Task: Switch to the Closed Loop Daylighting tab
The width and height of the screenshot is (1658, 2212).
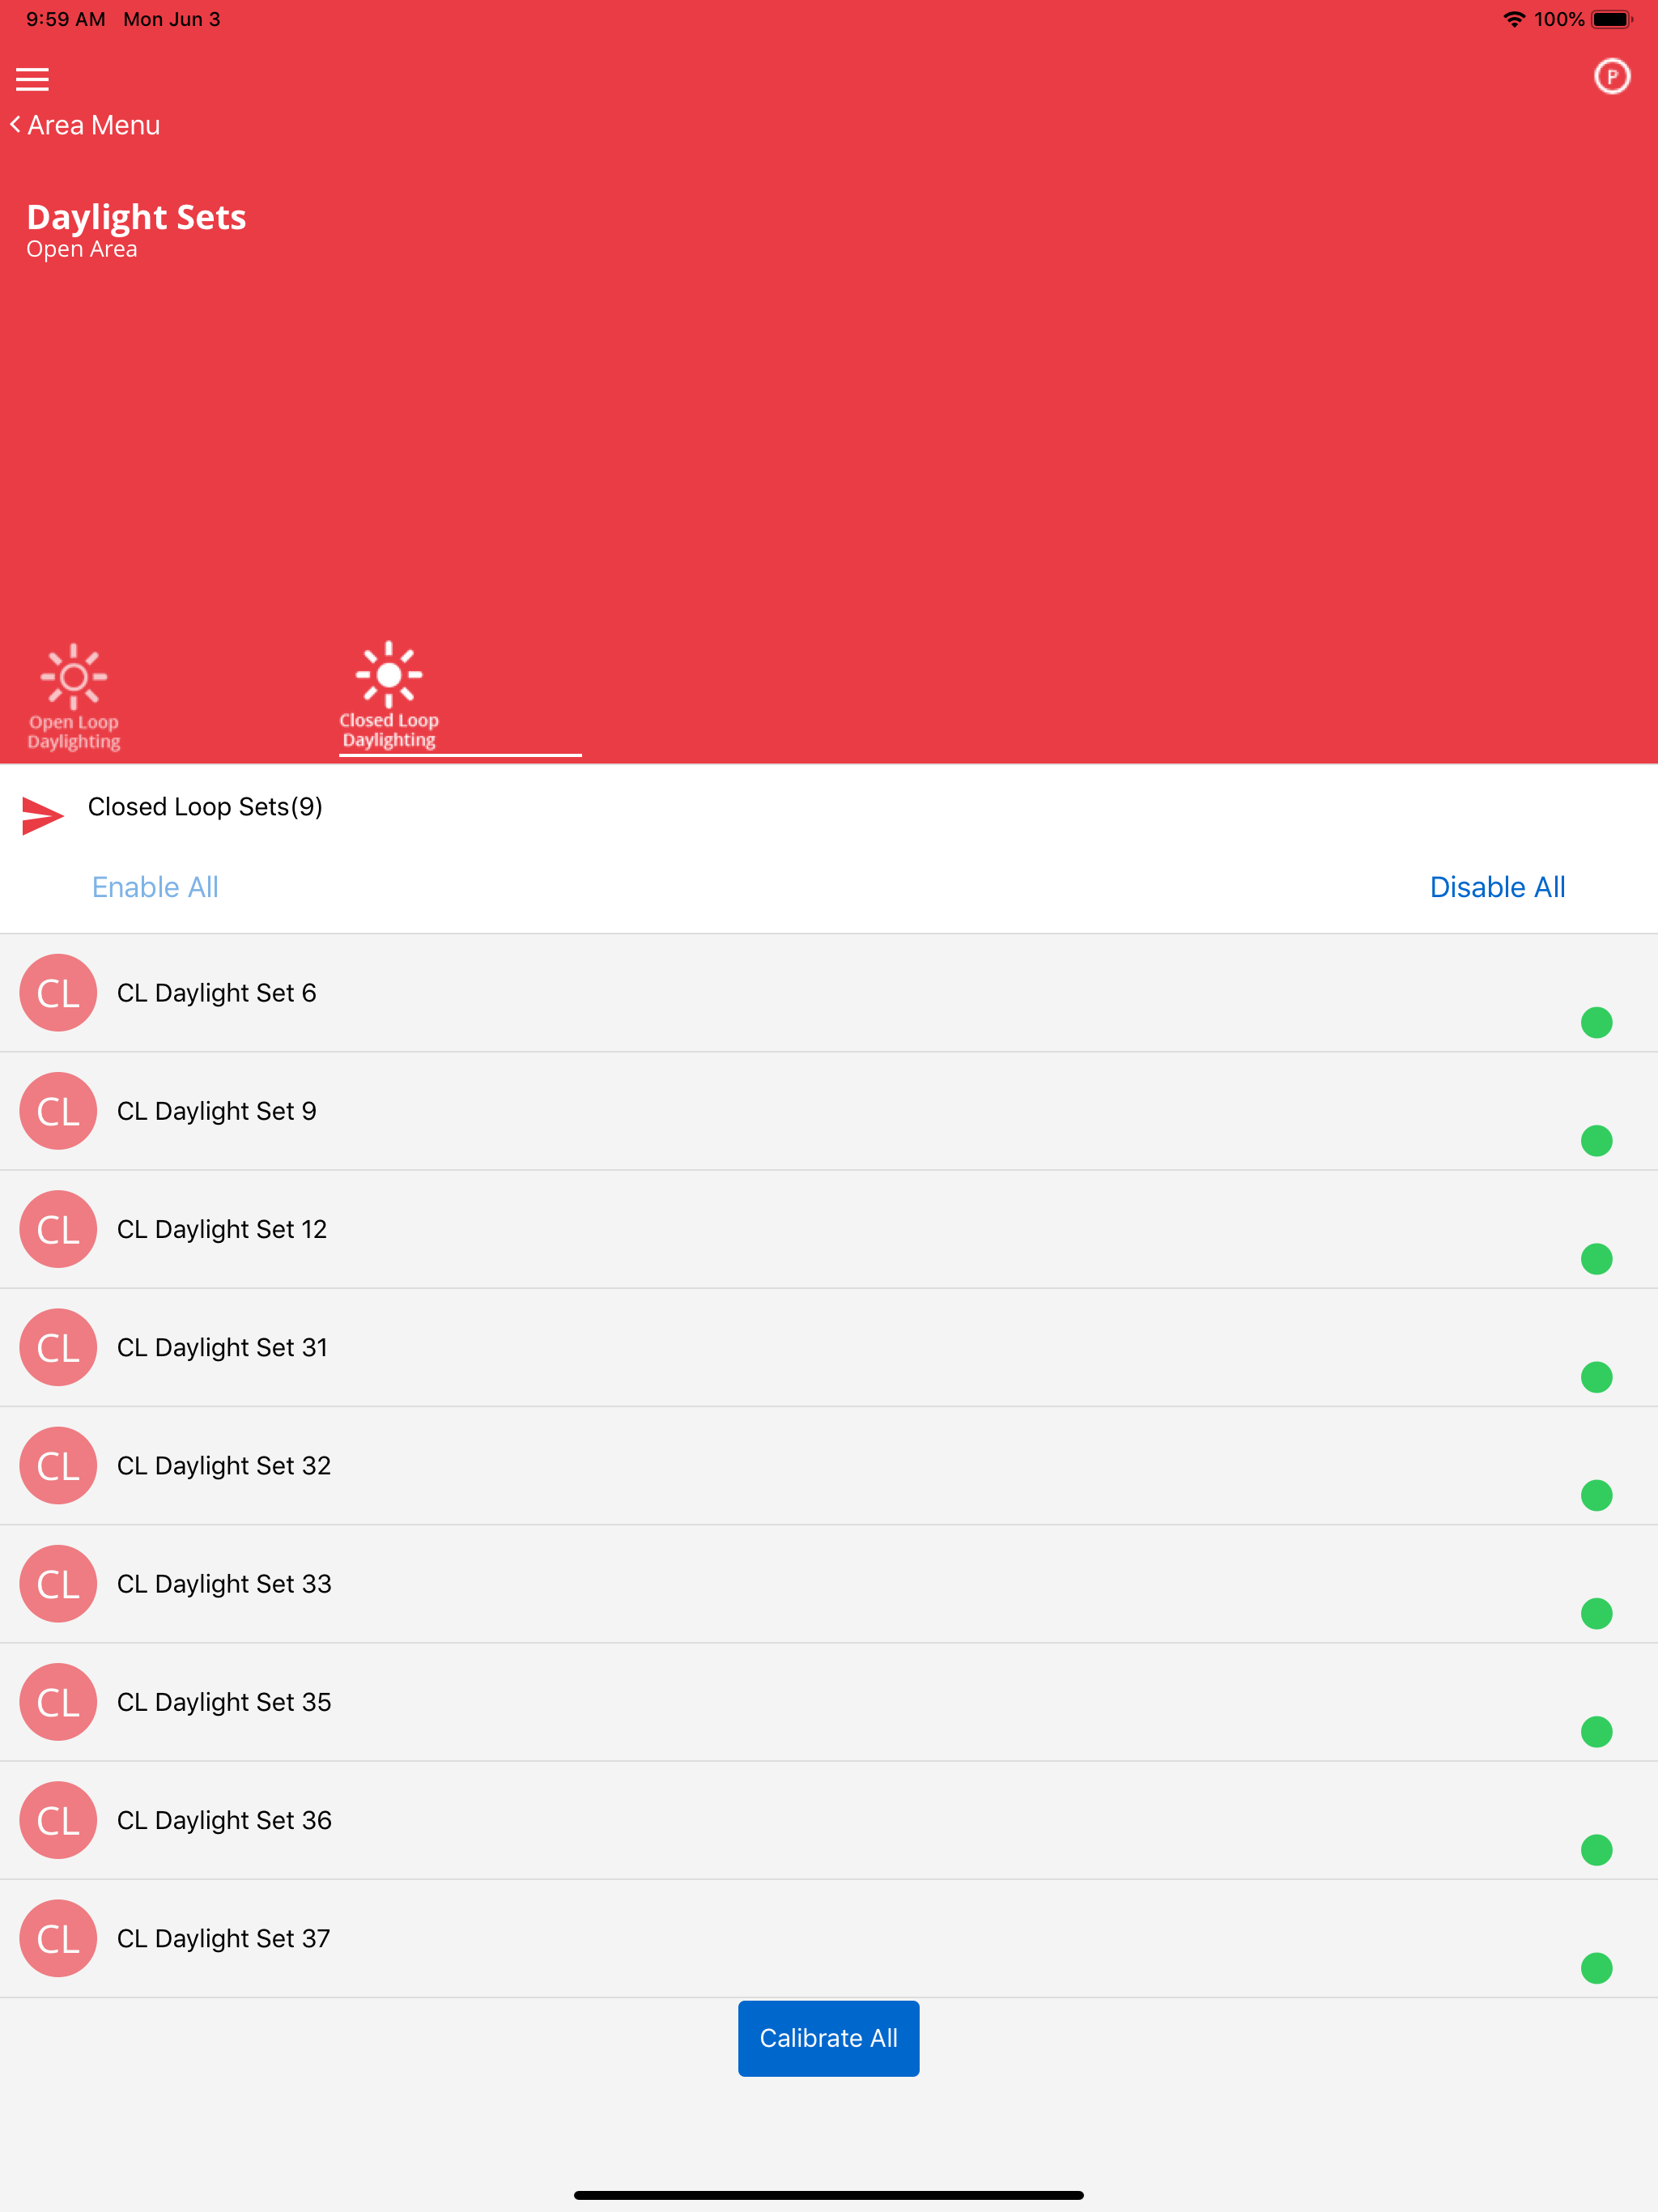Action: [x=389, y=695]
